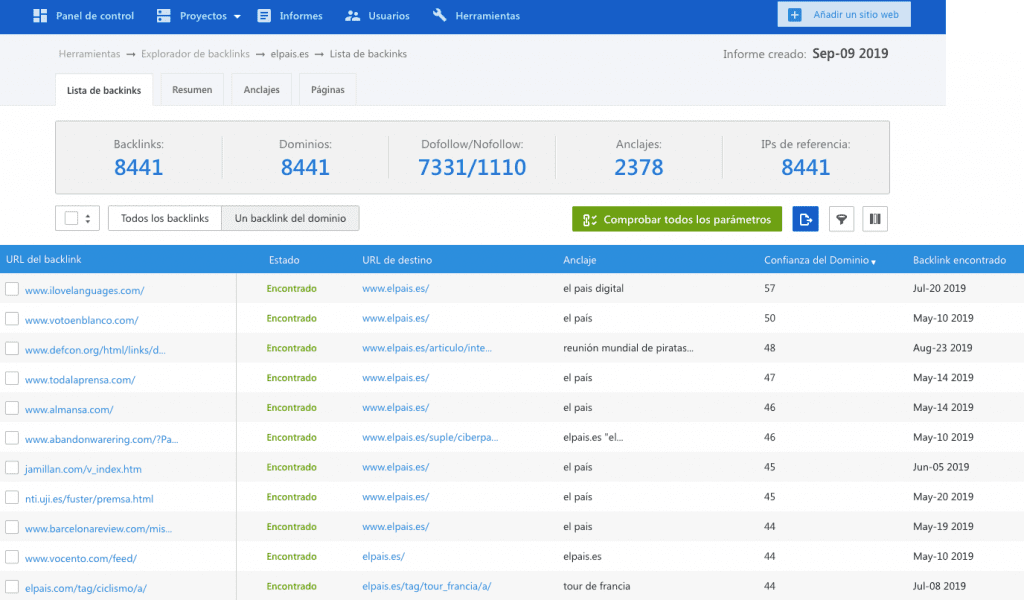Switch to the Páginas tab

pyautogui.click(x=328, y=89)
